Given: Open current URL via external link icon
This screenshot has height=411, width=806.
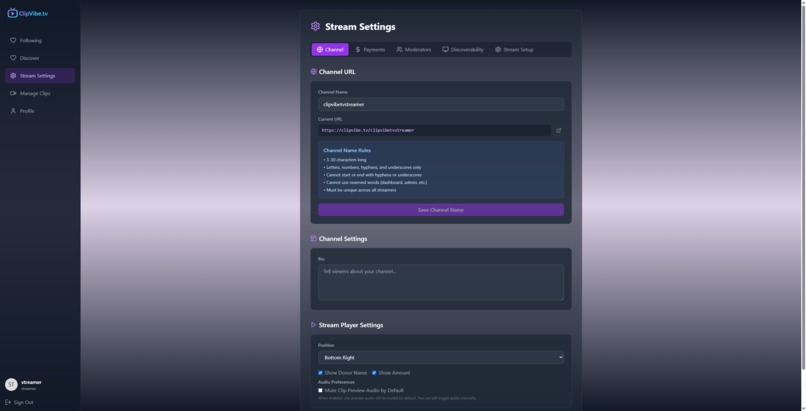Looking at the screenshot, I should point(559,130).
